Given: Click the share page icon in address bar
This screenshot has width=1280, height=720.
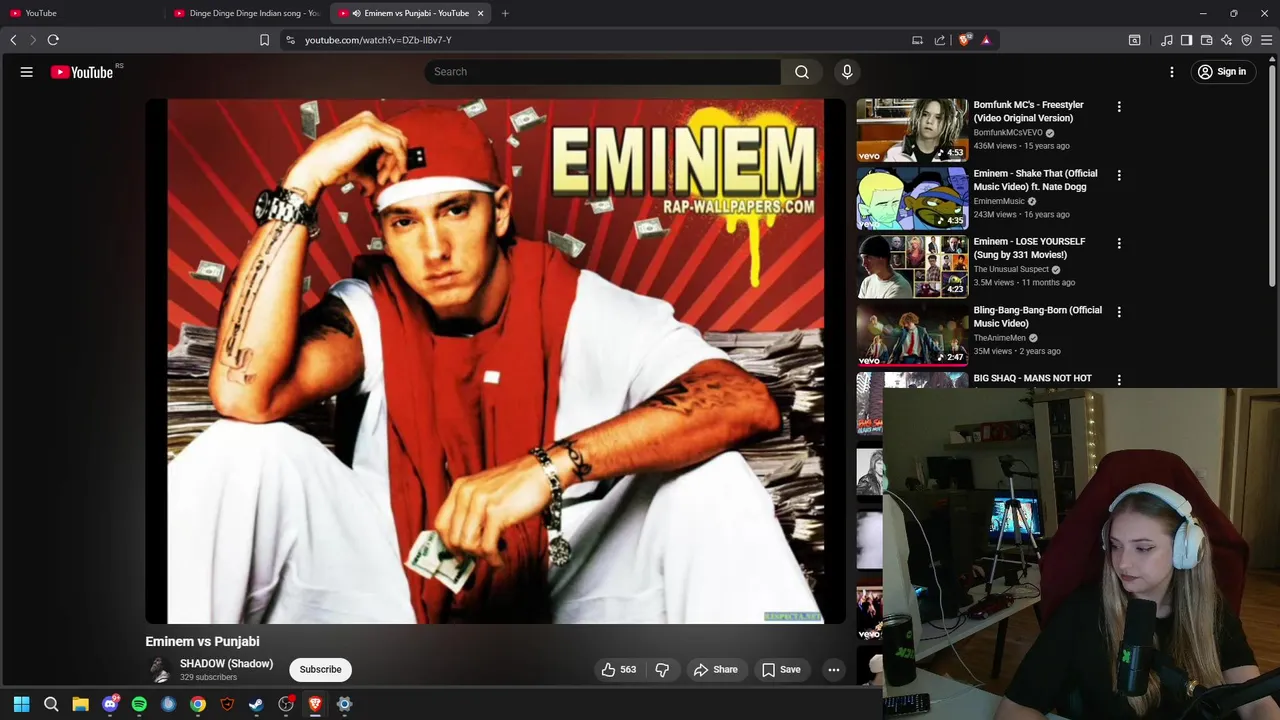Looking at the screenshot, I should [x=940, y=40].
